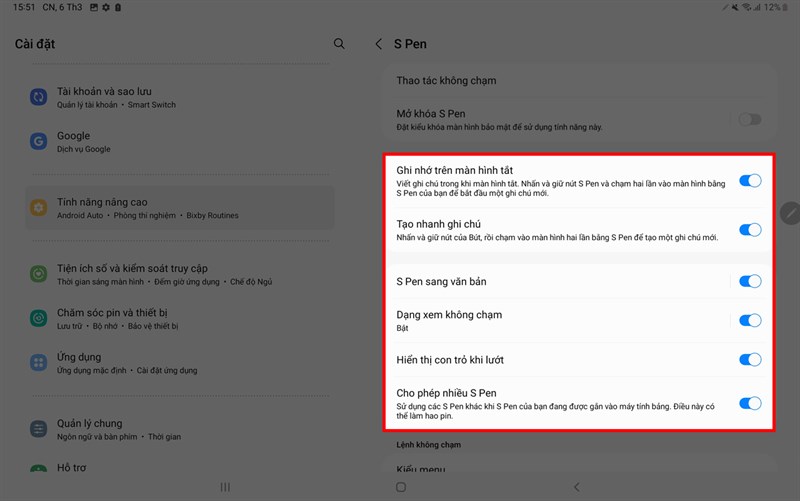The width and height of the screenshot is (800, 501).
Task: Open Chăm sóc pin và thiết bị
Action: tap(180, 318)
